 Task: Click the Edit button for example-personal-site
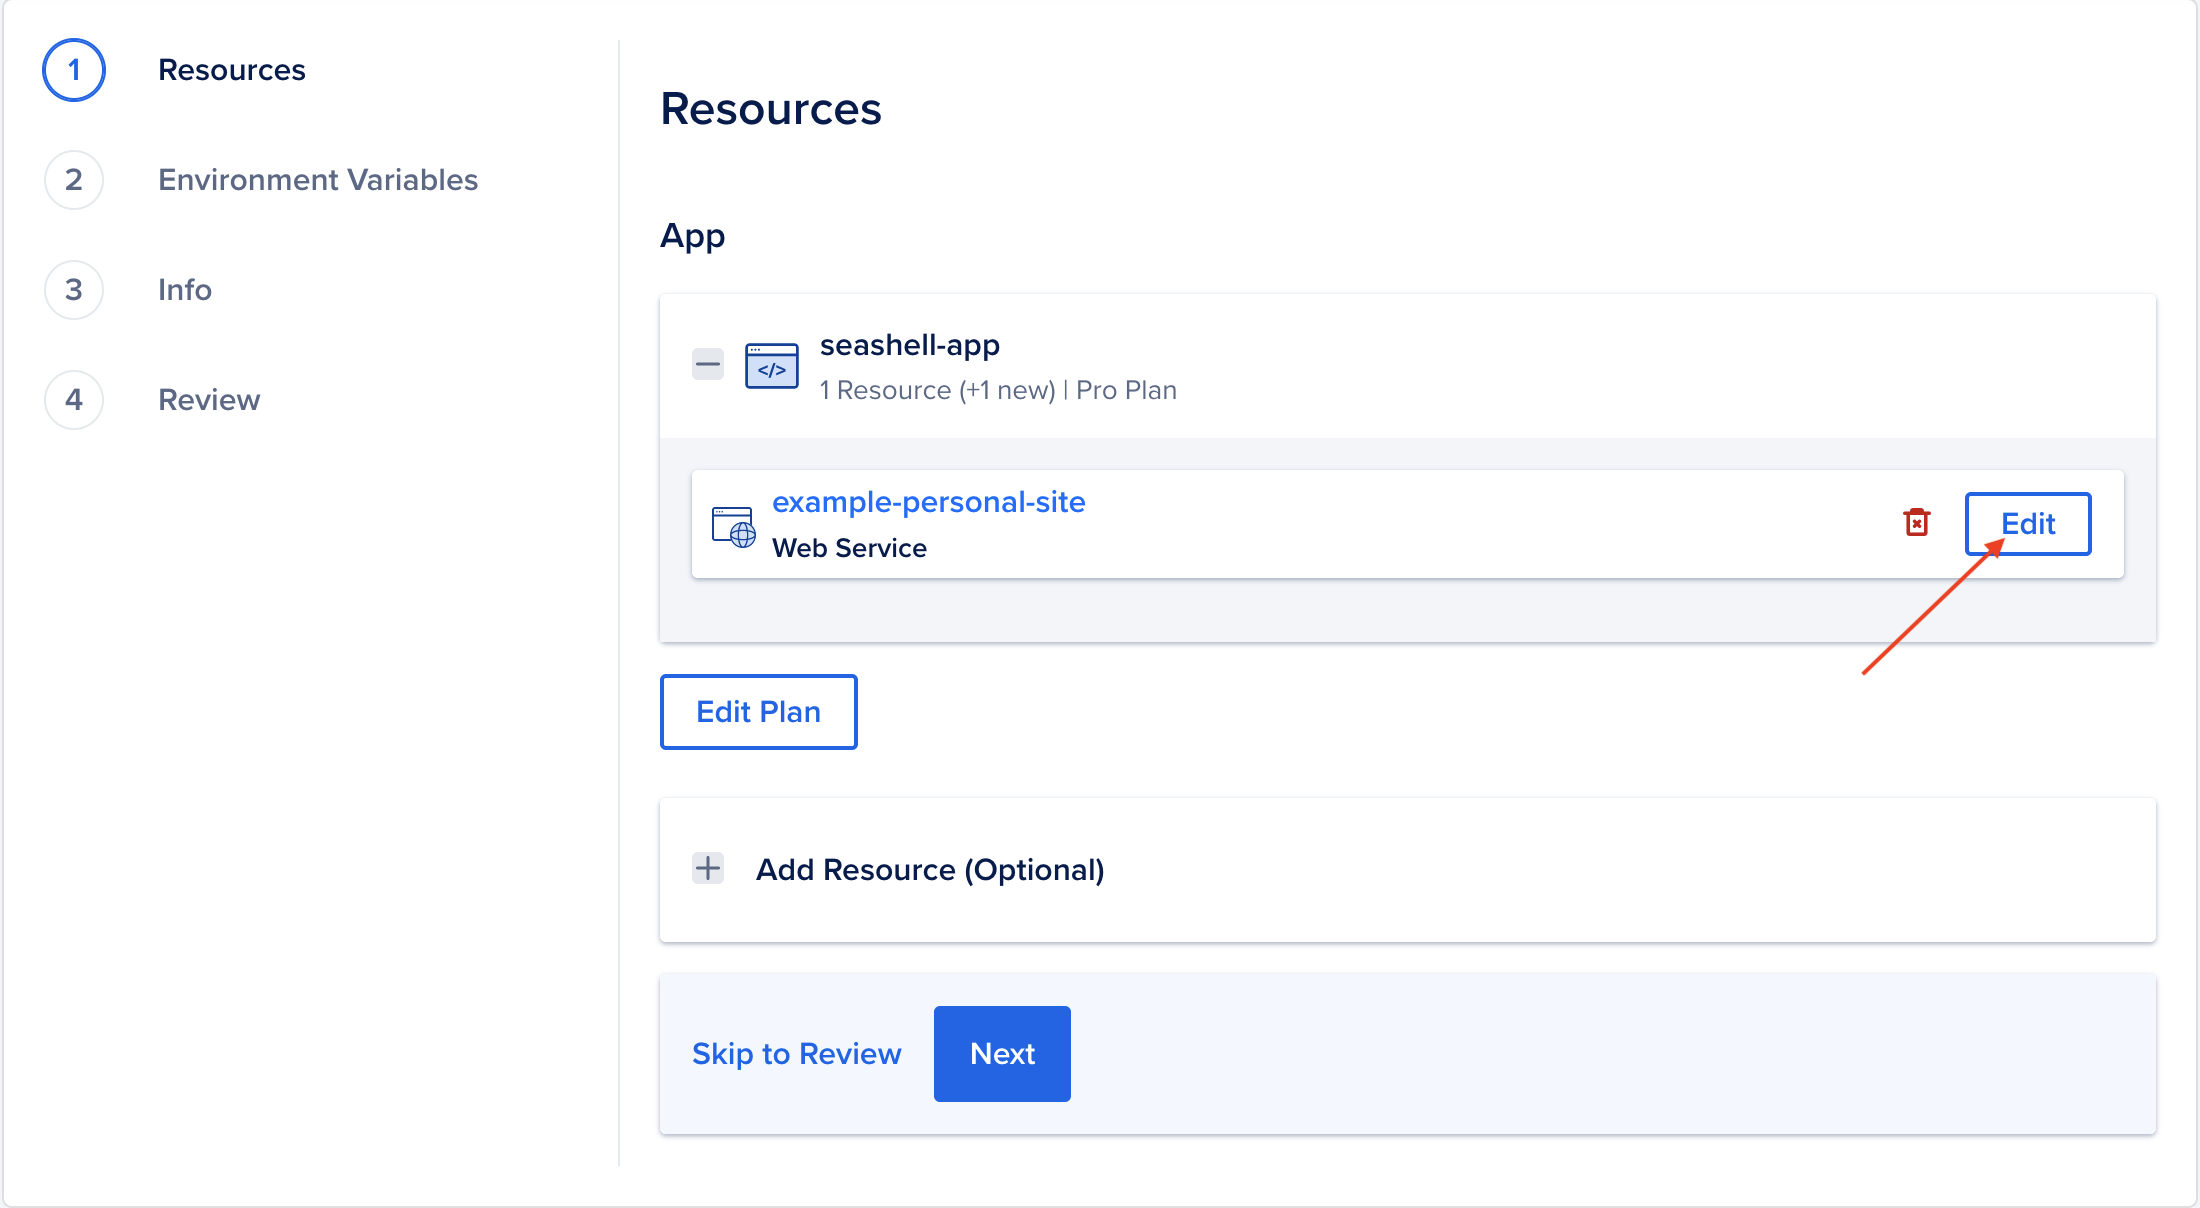point(2028,524)
